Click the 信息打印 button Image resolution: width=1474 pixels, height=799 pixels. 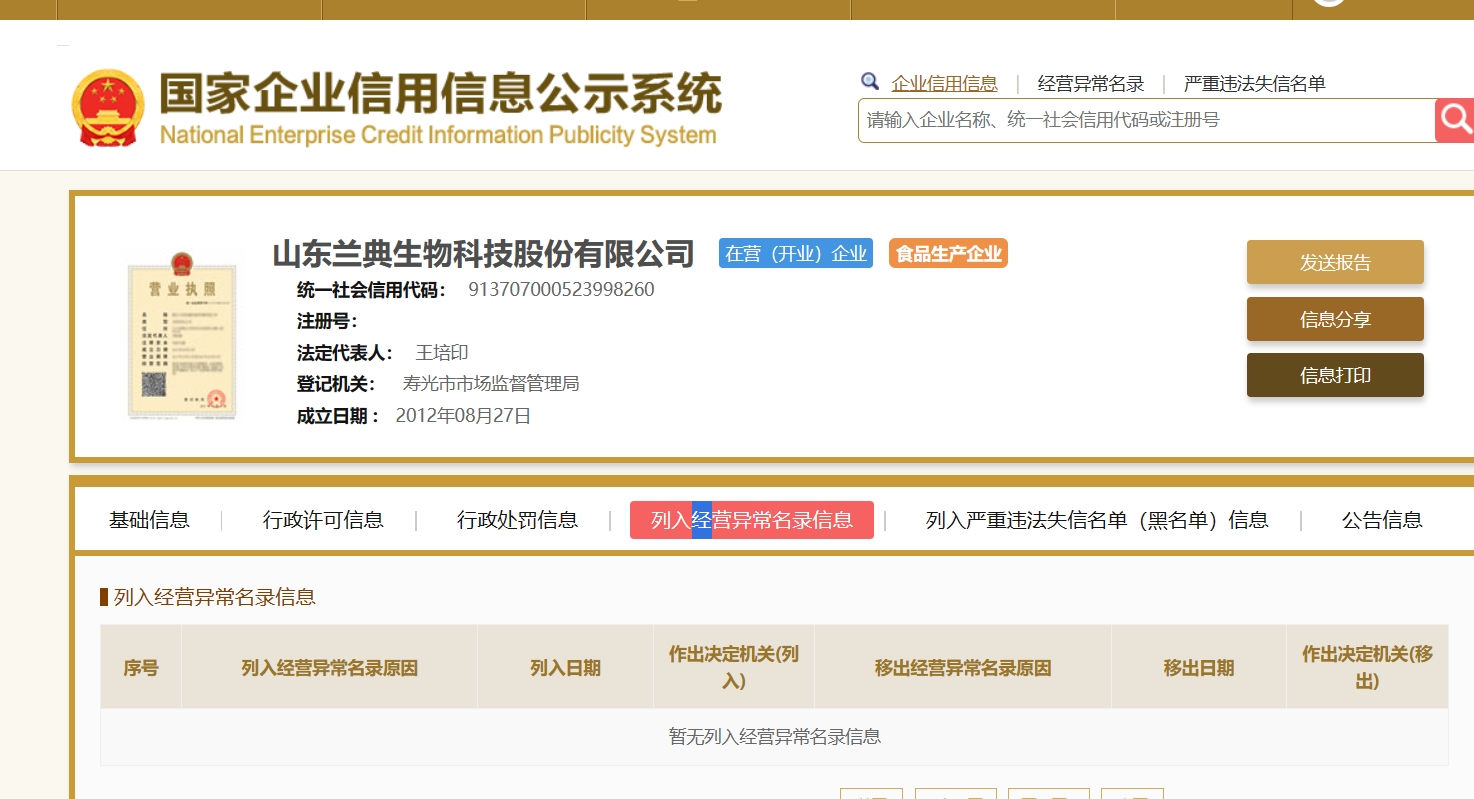[x=1335, y=375]
